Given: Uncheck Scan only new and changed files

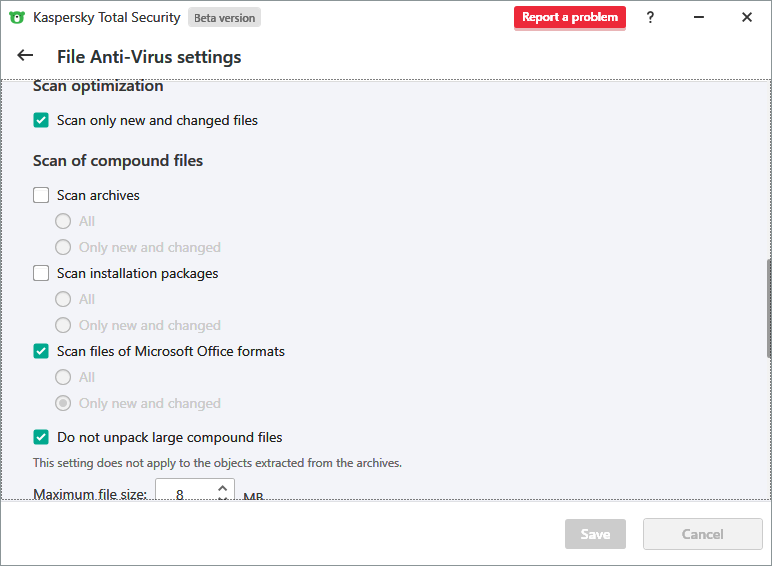Looking at the screenshot, I should [41, 121].
